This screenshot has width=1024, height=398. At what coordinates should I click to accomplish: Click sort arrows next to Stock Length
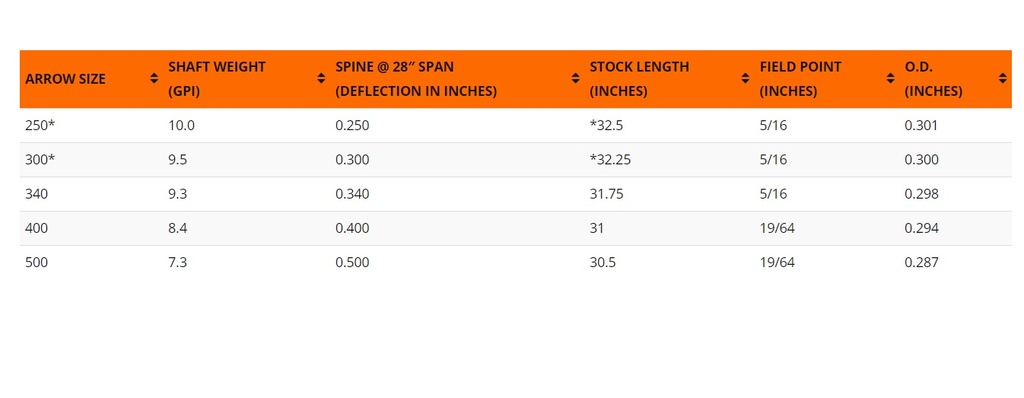pyautogui.click(x=745, y=78)
